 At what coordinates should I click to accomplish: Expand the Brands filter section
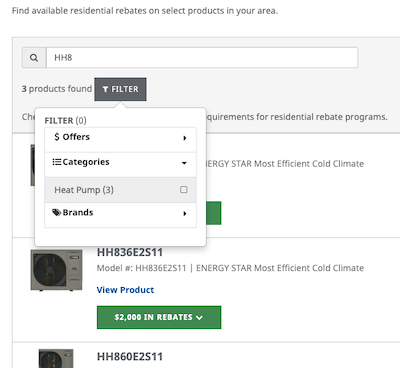pos(120,215)
